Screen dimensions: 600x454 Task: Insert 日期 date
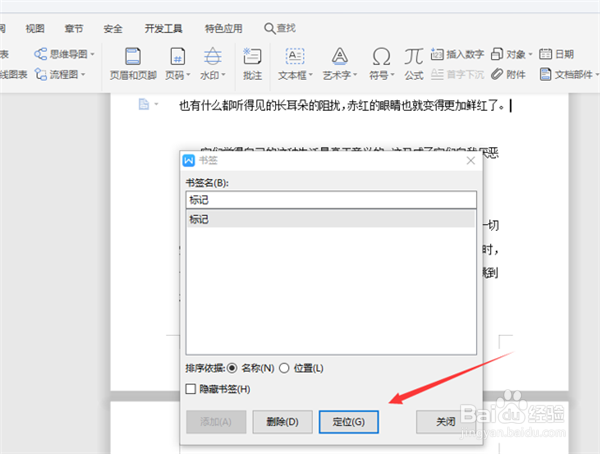(556, 54)
